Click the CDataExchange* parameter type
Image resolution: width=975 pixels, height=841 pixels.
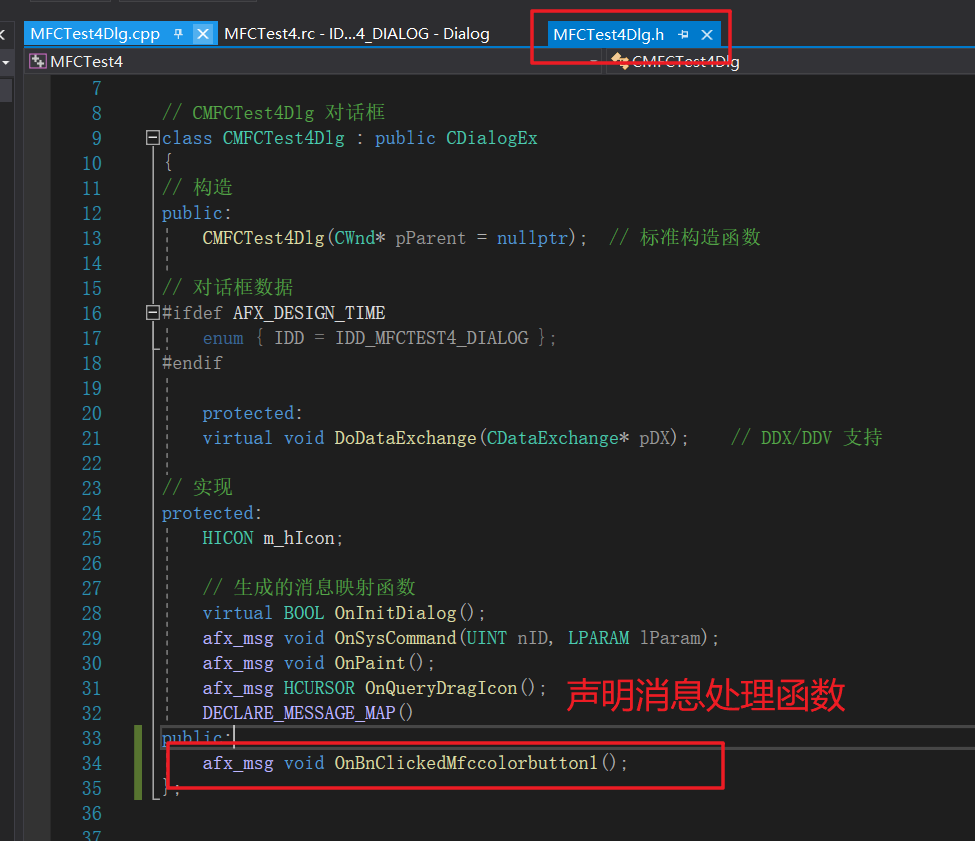558,438
